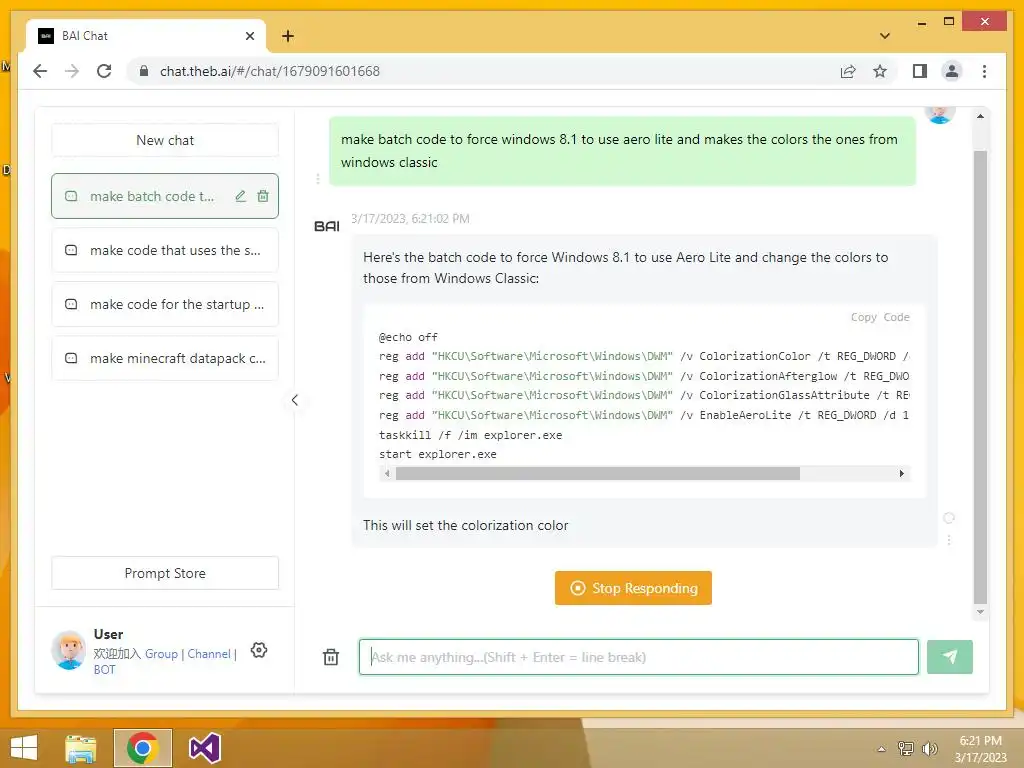Send message with paper plane button
1024x768 pixels.
click(x=950, y=657)
